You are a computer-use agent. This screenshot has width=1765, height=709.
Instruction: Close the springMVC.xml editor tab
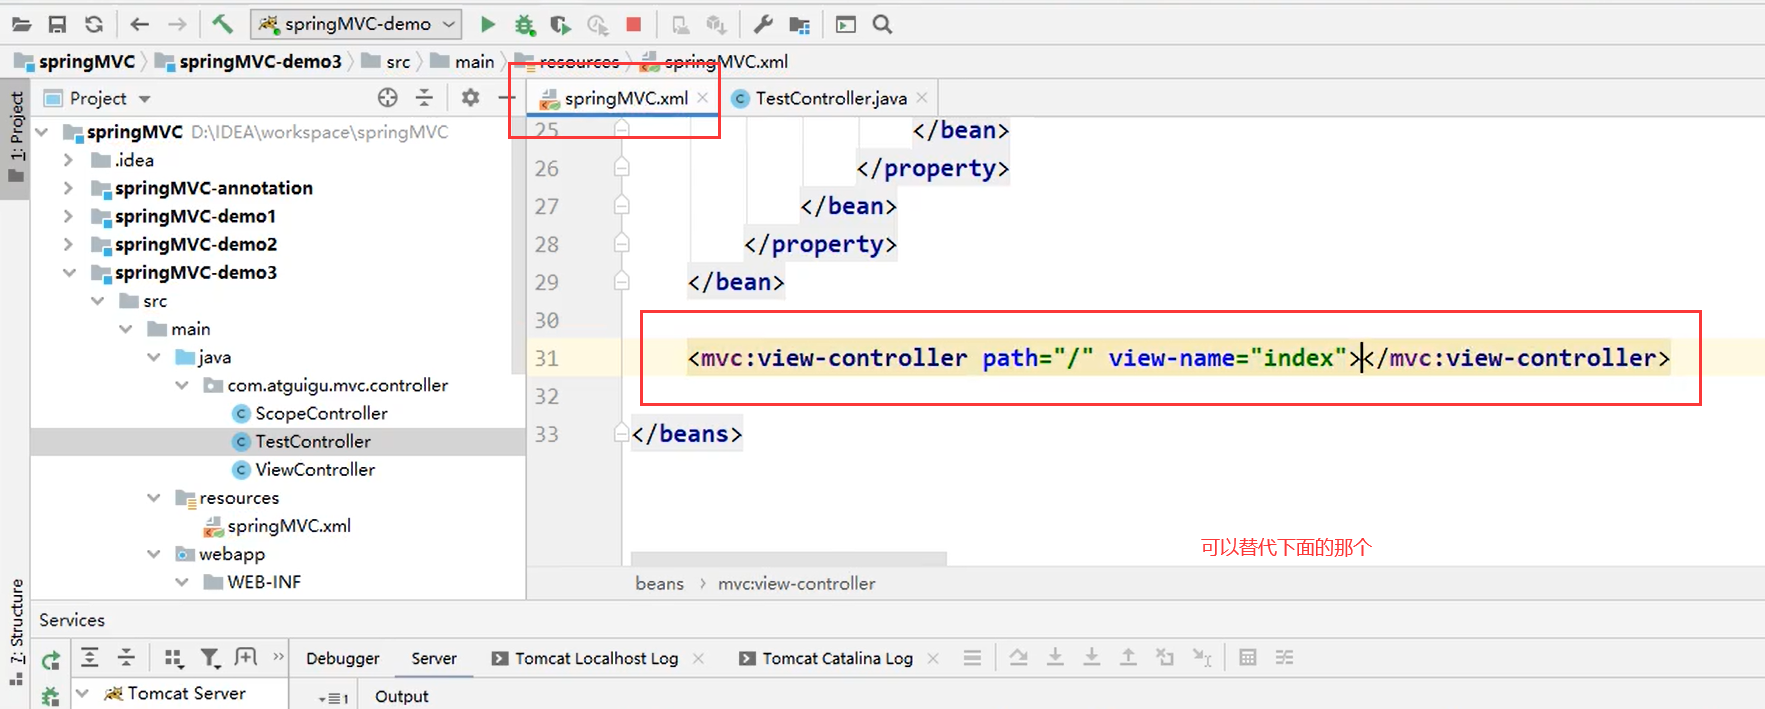click(x=703, y=97)
